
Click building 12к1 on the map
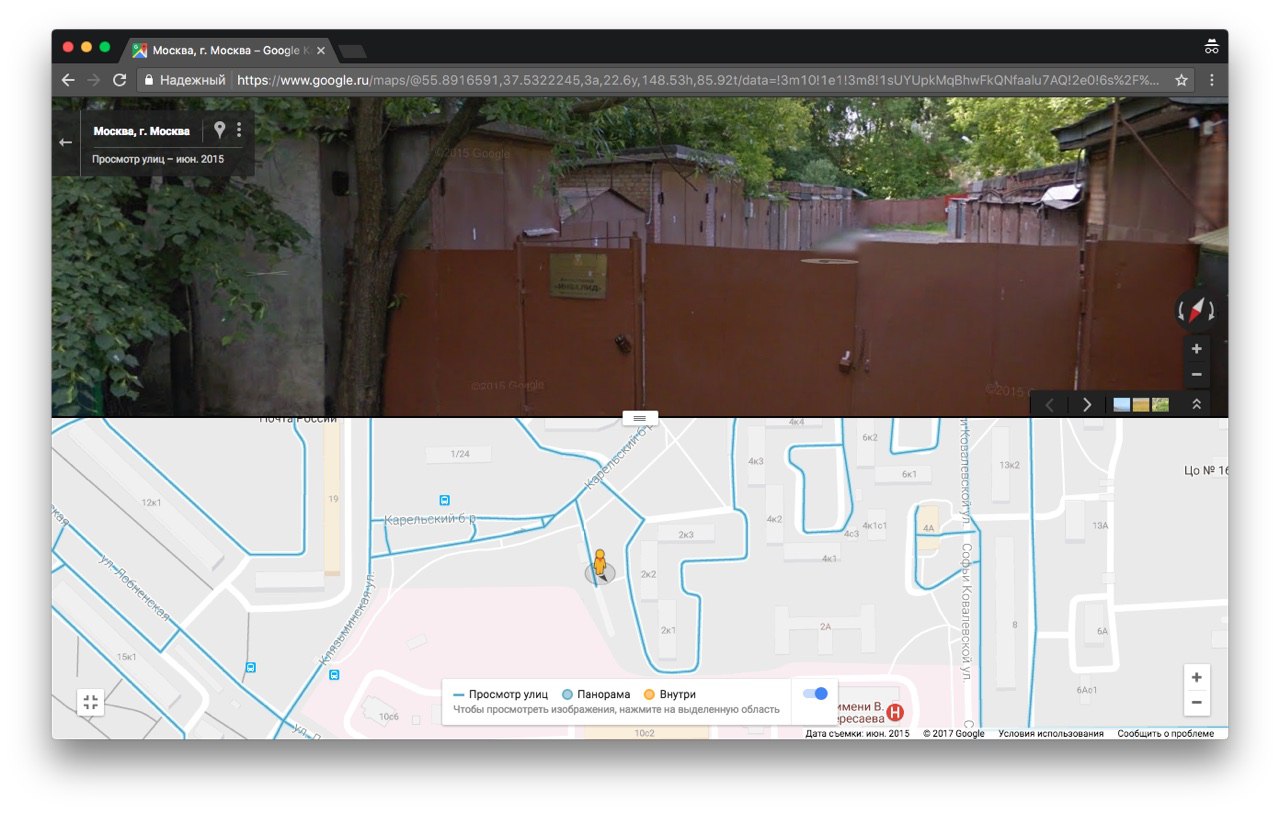[x=152, y=502]
